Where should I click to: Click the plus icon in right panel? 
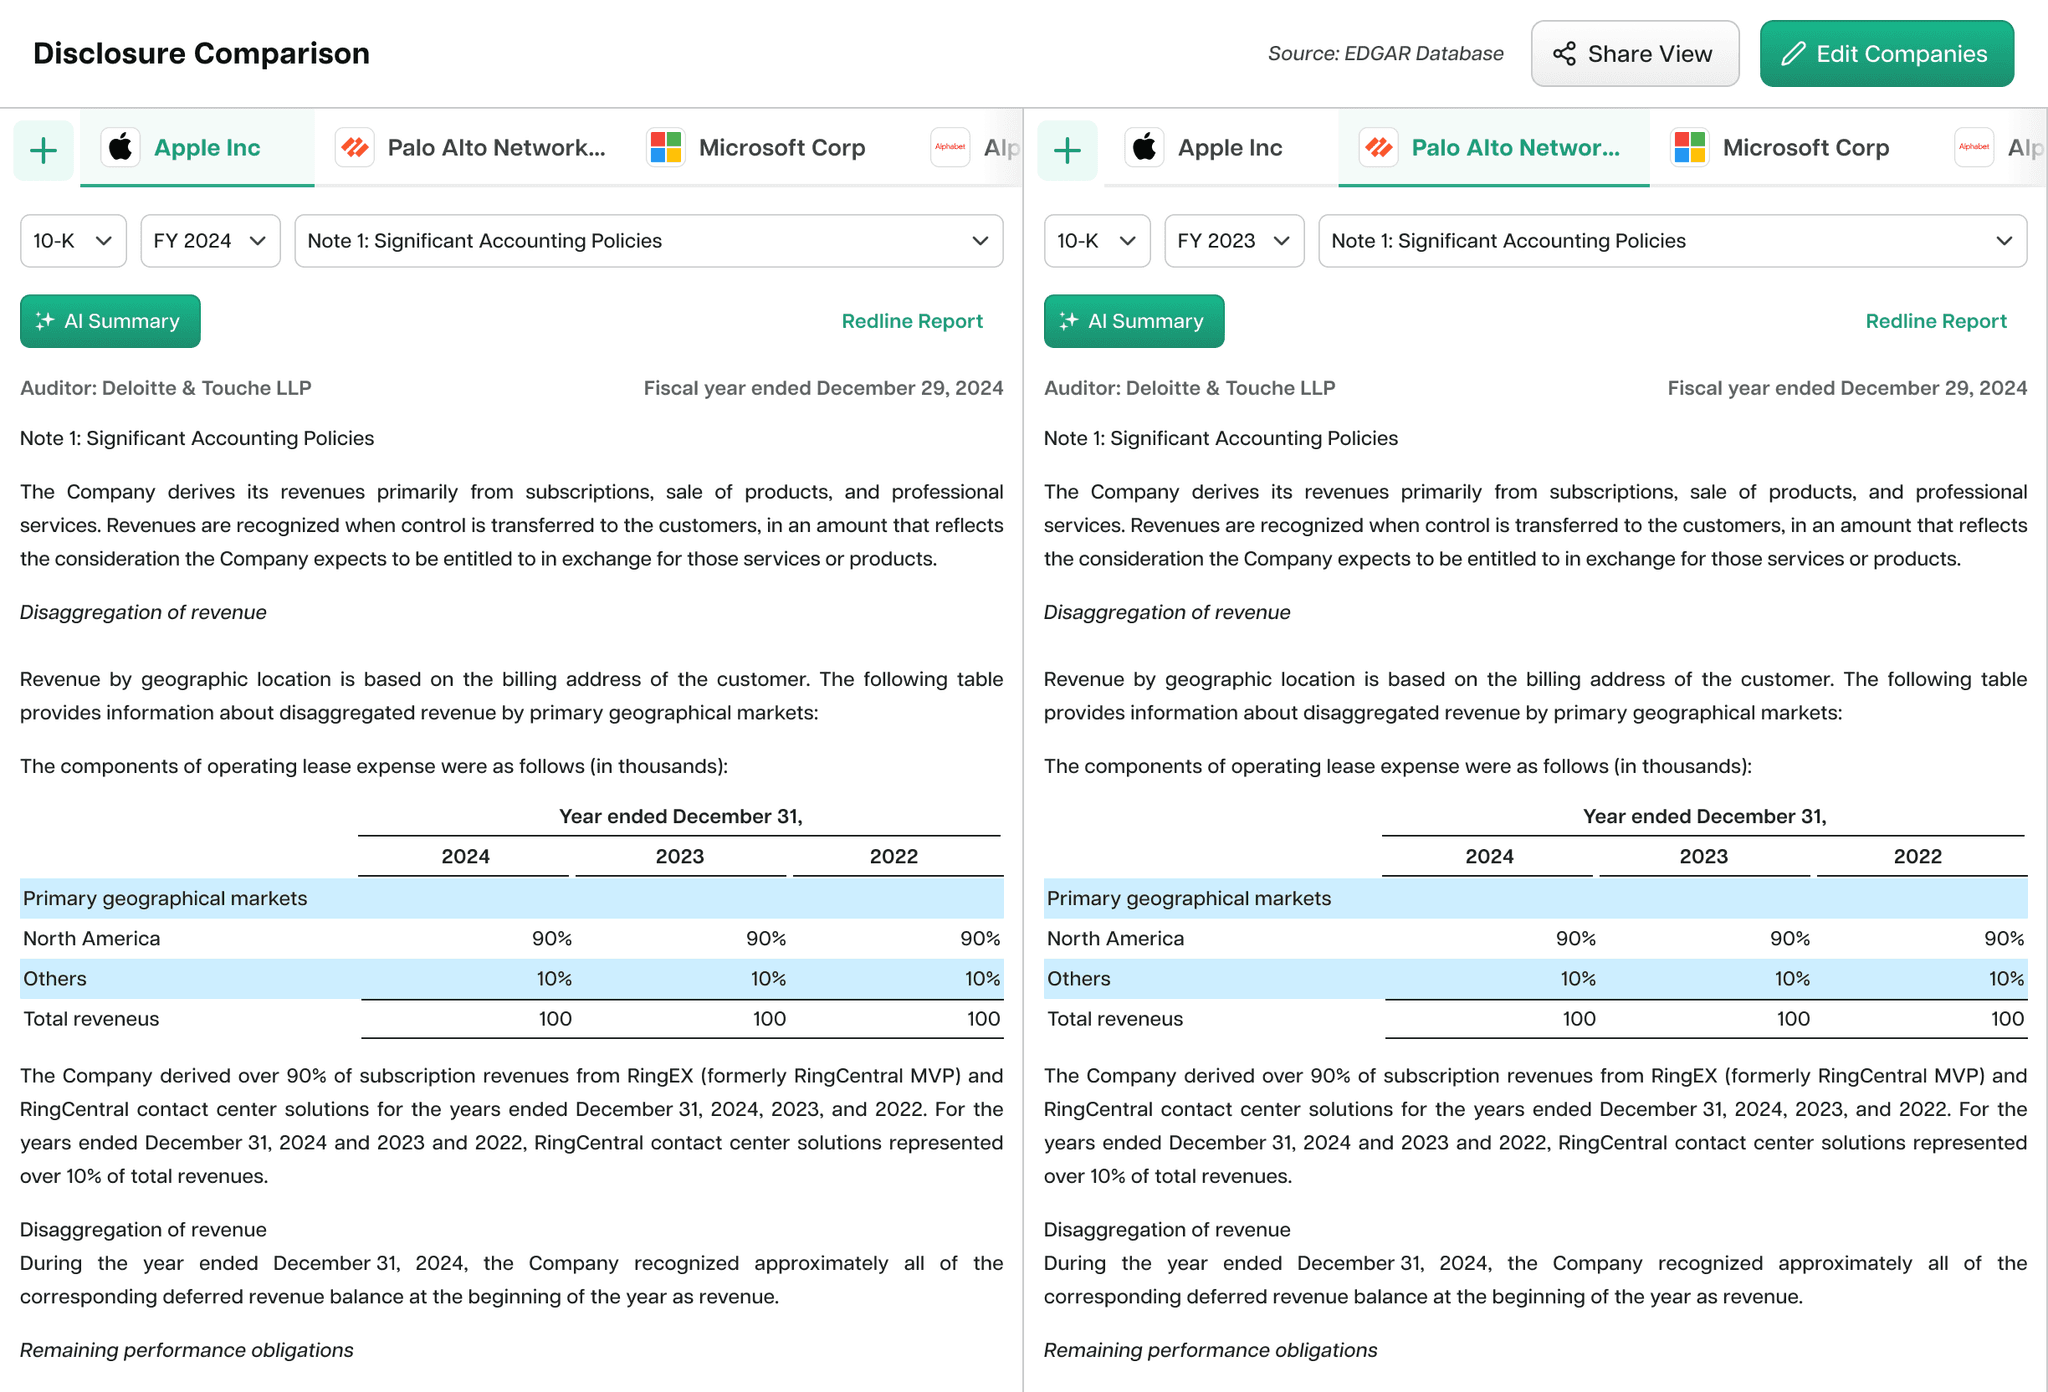pos(1067,151)
